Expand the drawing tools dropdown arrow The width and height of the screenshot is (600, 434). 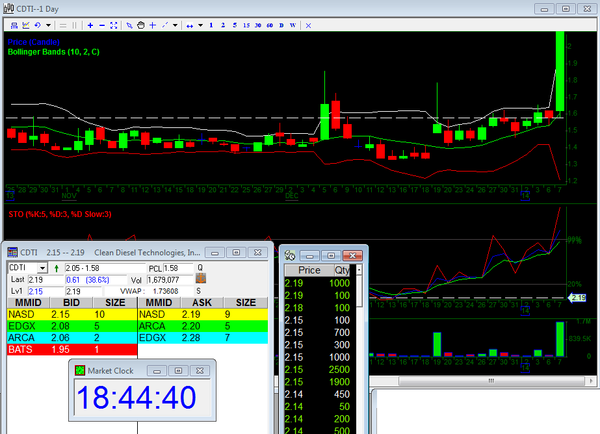(175, 25)
